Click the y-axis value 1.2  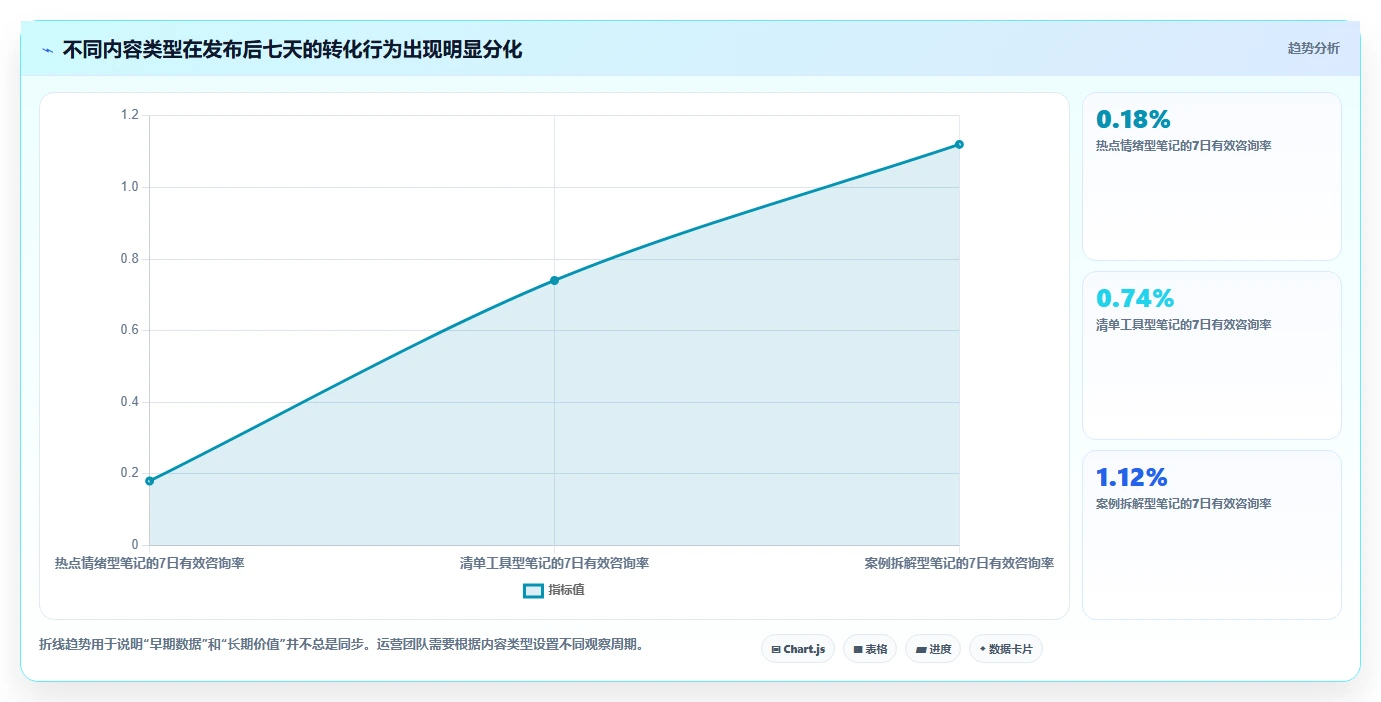click(x=129, y=115)
